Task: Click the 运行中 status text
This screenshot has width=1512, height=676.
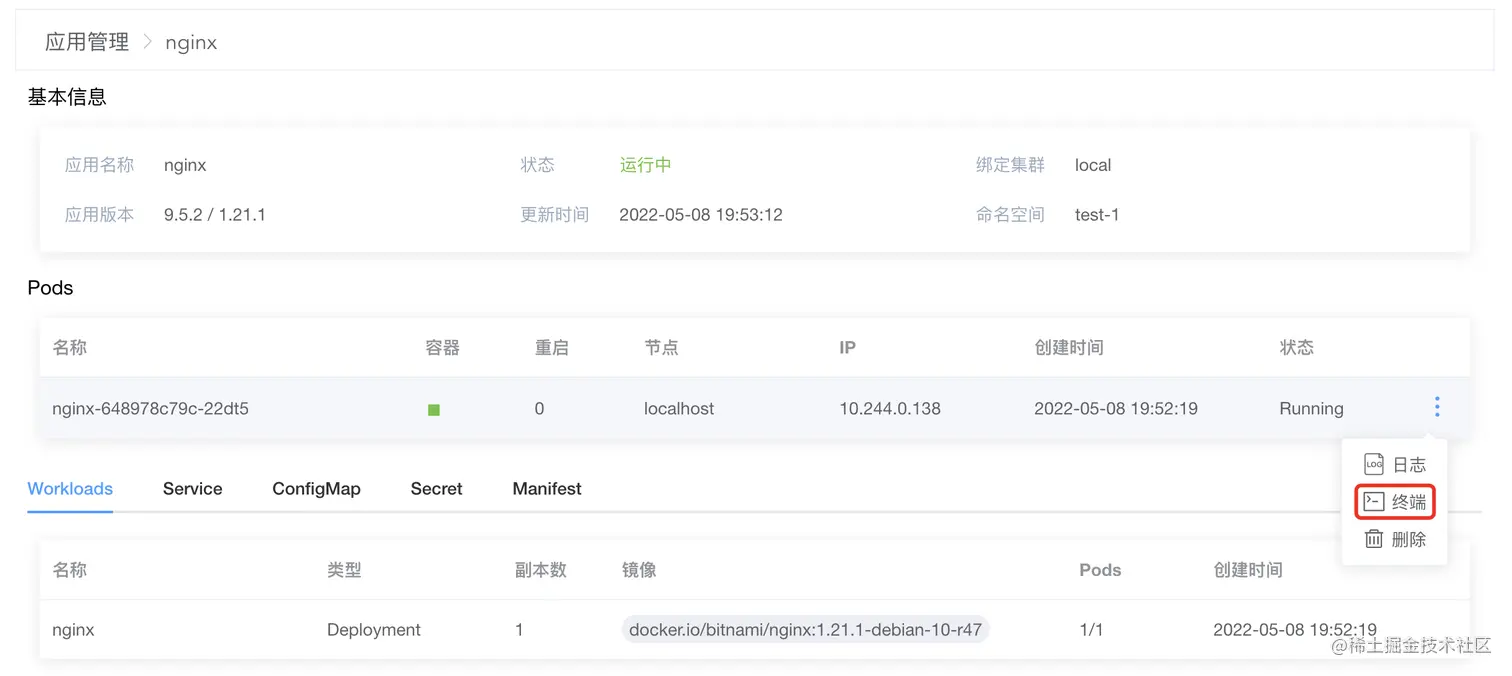Action: click(645, 164)
